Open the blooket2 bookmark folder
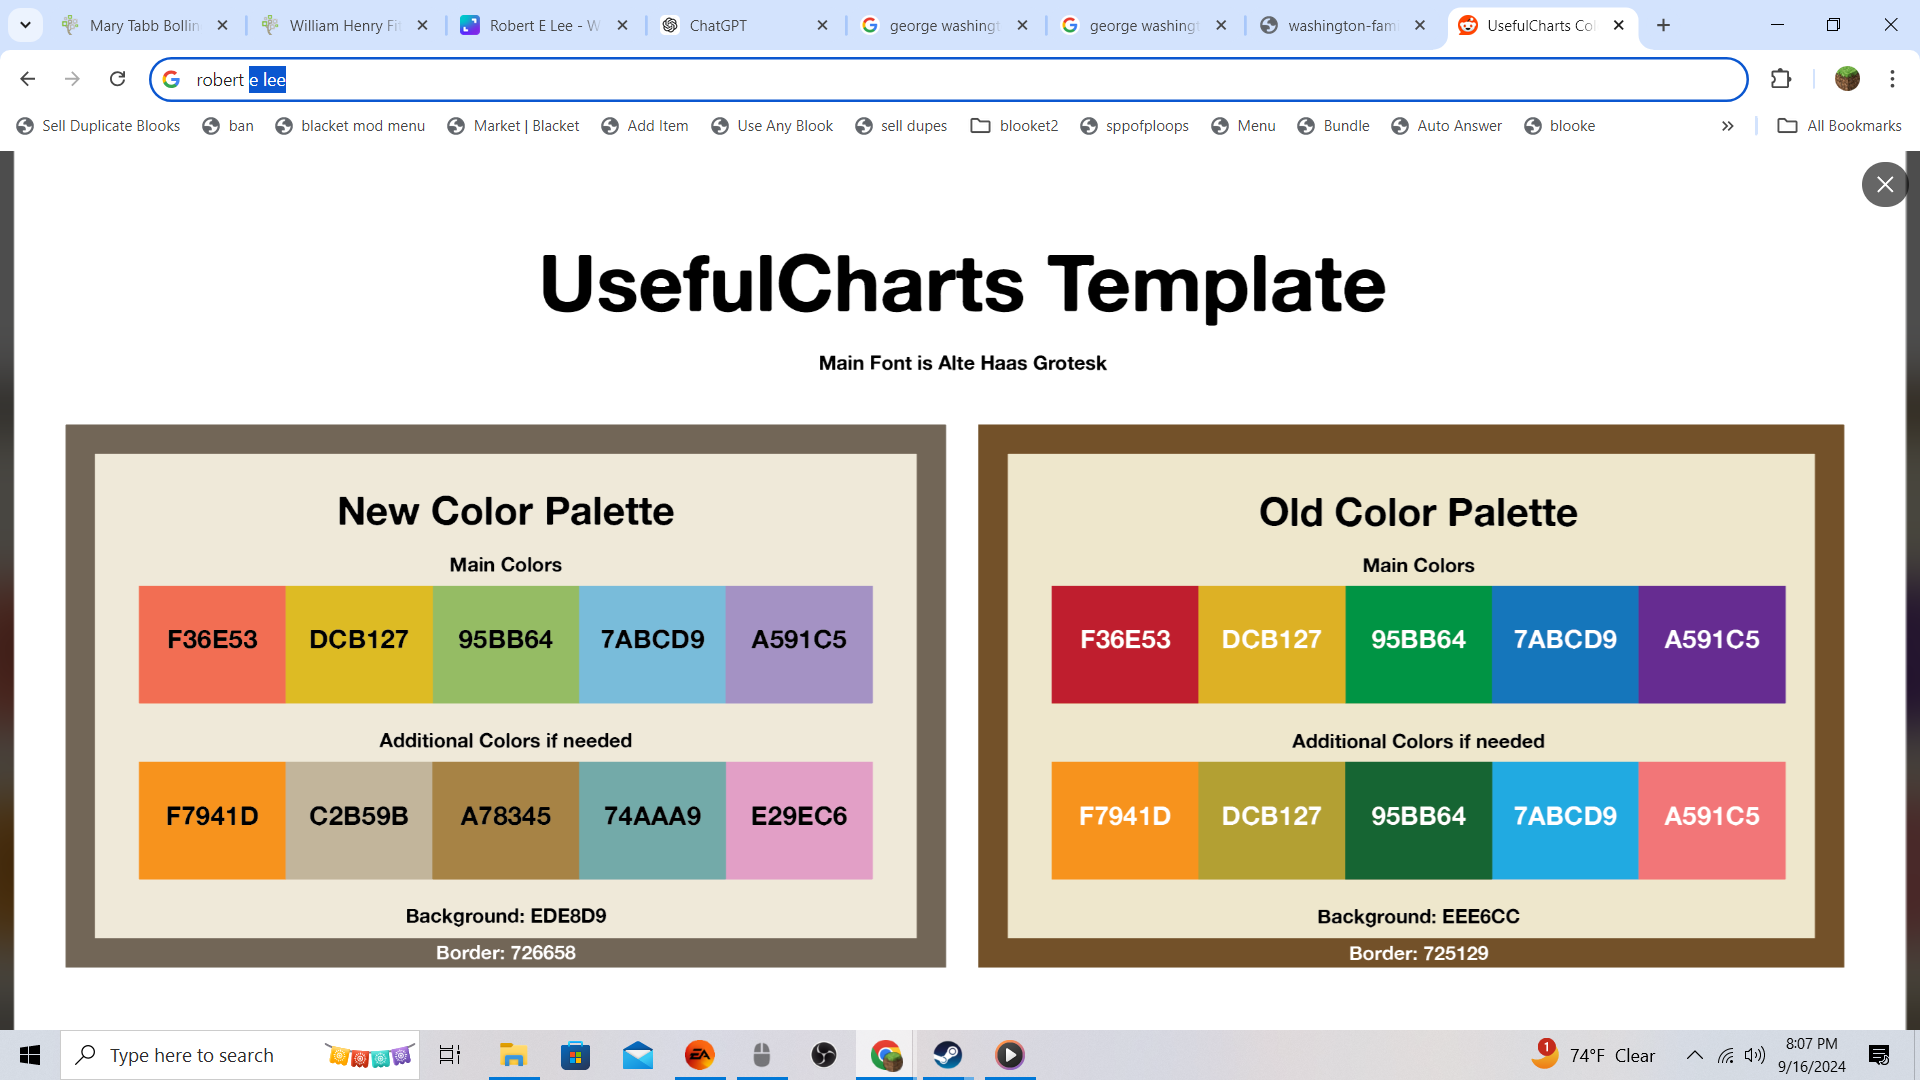 coord(1014,126)
